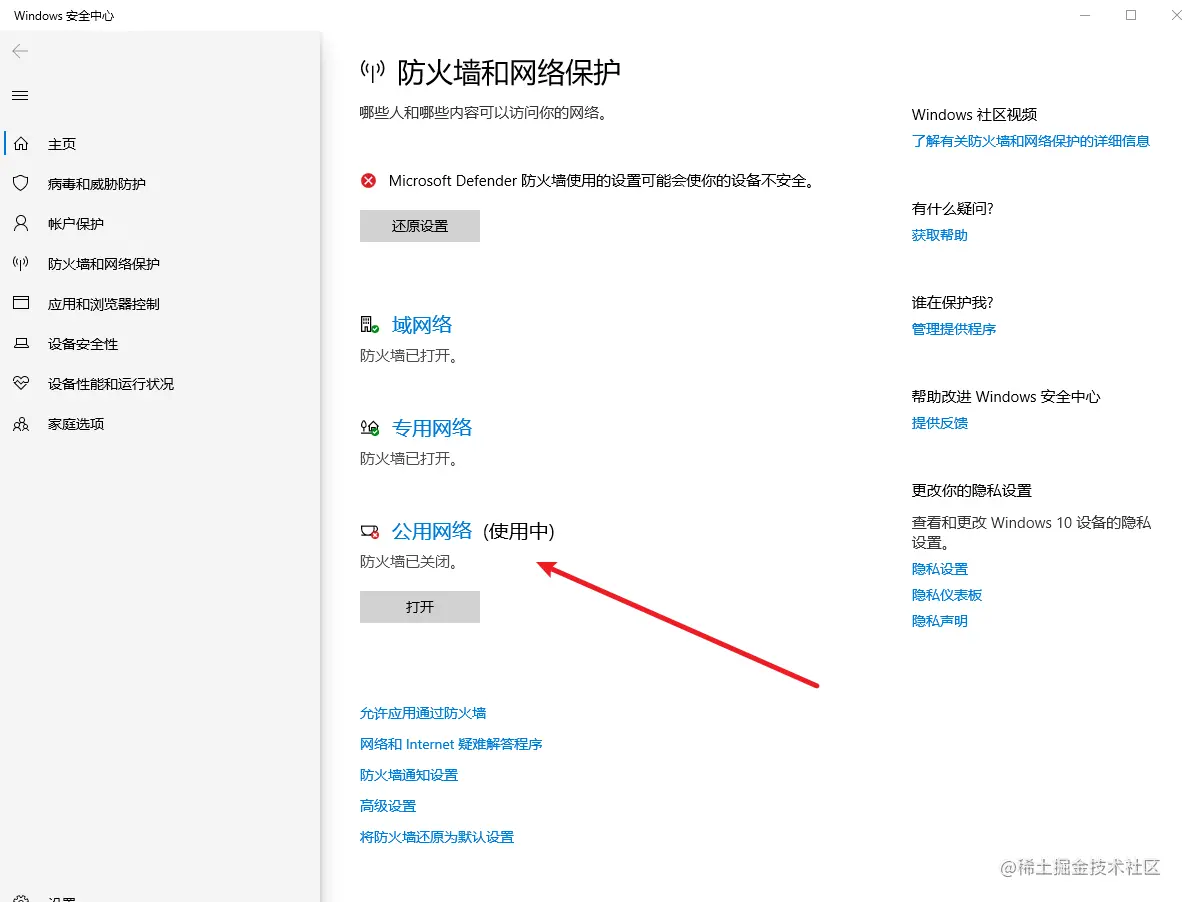Click the 获取帮助 link
Image resolution: width=1185 pixels, height=902 pixels.
pyautogui.click(x=939, y=235)
